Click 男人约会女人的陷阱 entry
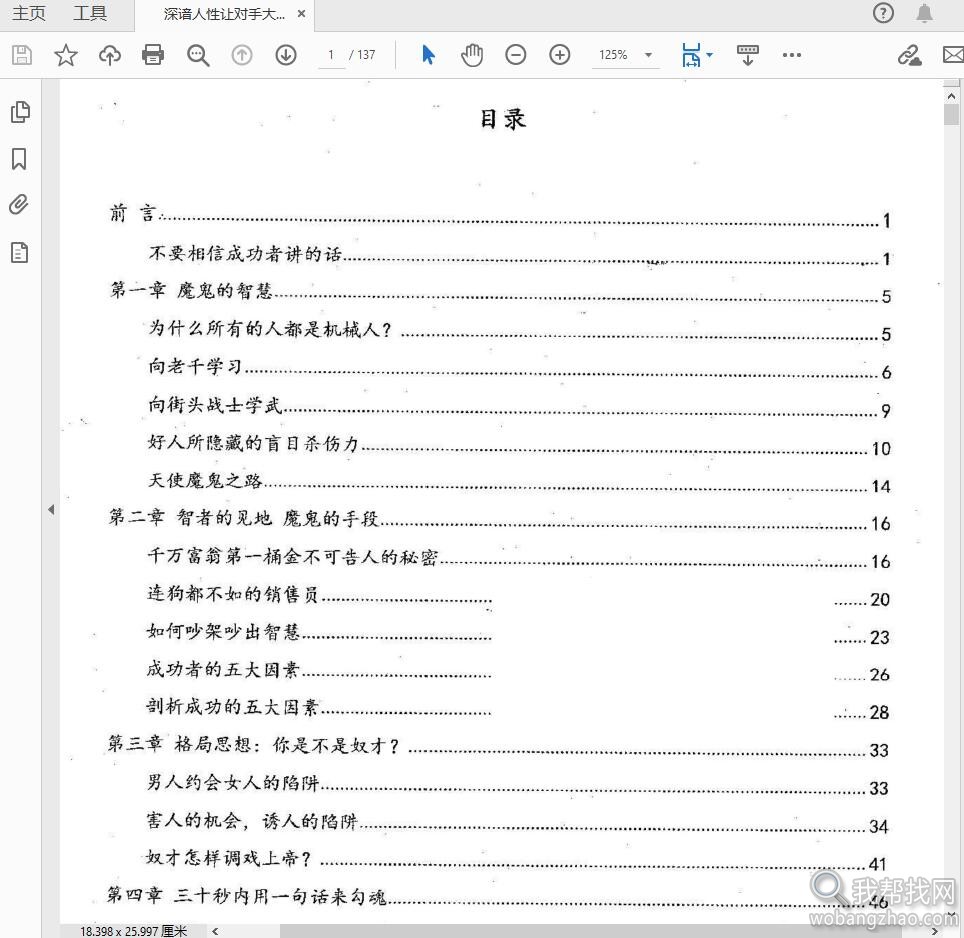This screenshot has width=964, height=938. coord(518,784)
